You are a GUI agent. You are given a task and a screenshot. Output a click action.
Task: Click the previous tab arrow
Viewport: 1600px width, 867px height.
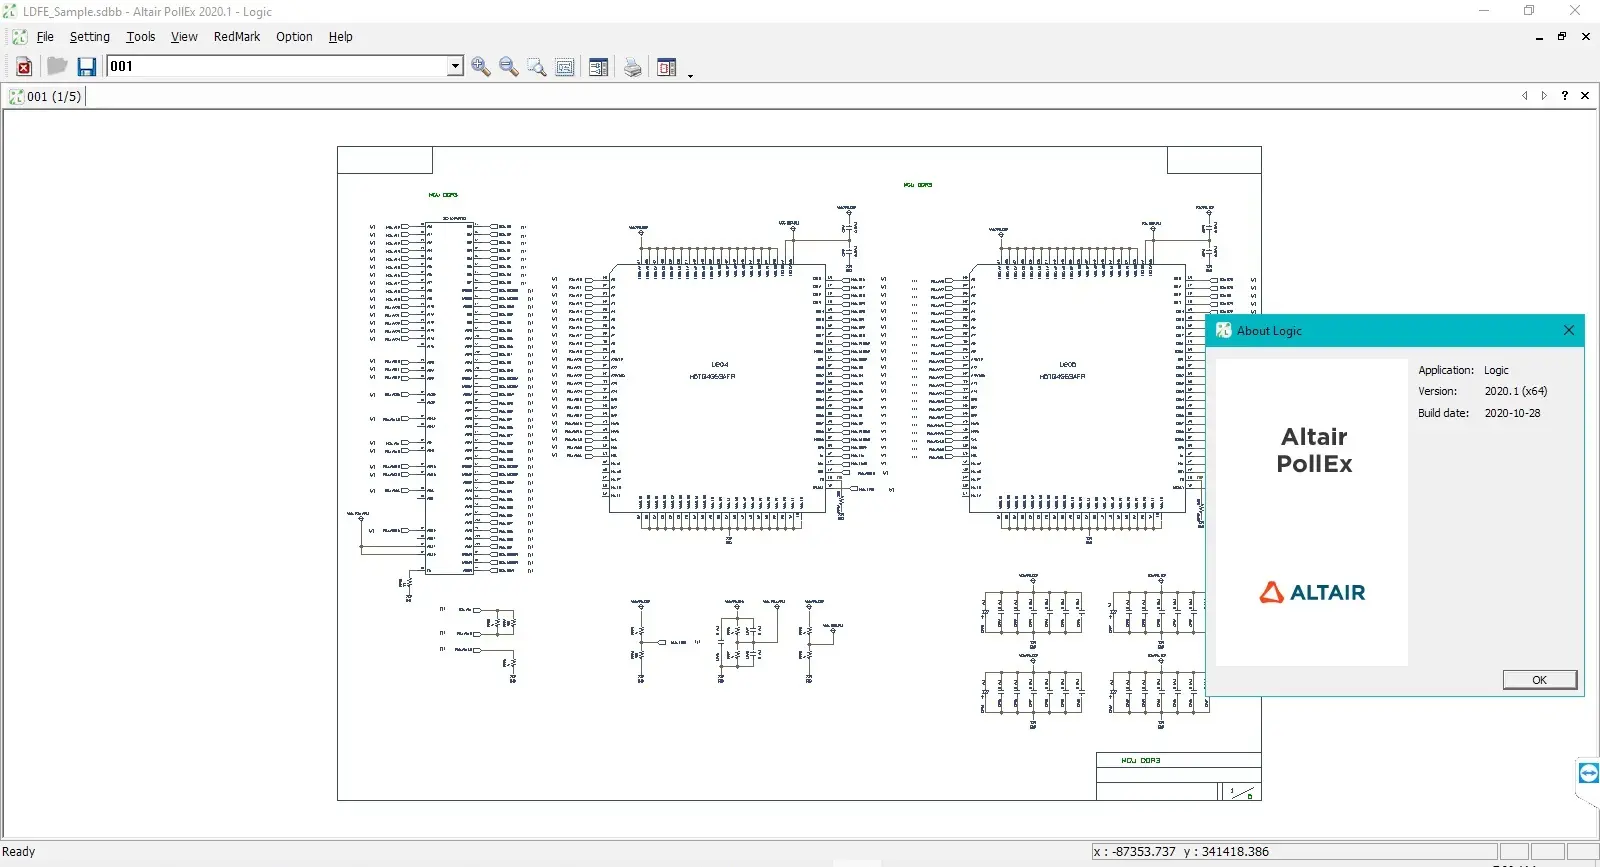point(1524,96)
